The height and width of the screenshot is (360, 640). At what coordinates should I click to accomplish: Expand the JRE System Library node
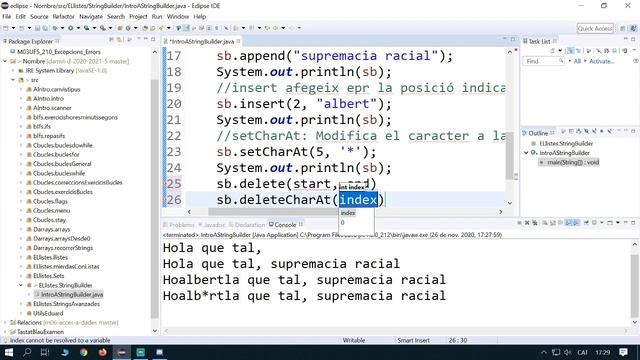(x=13, y=71)
